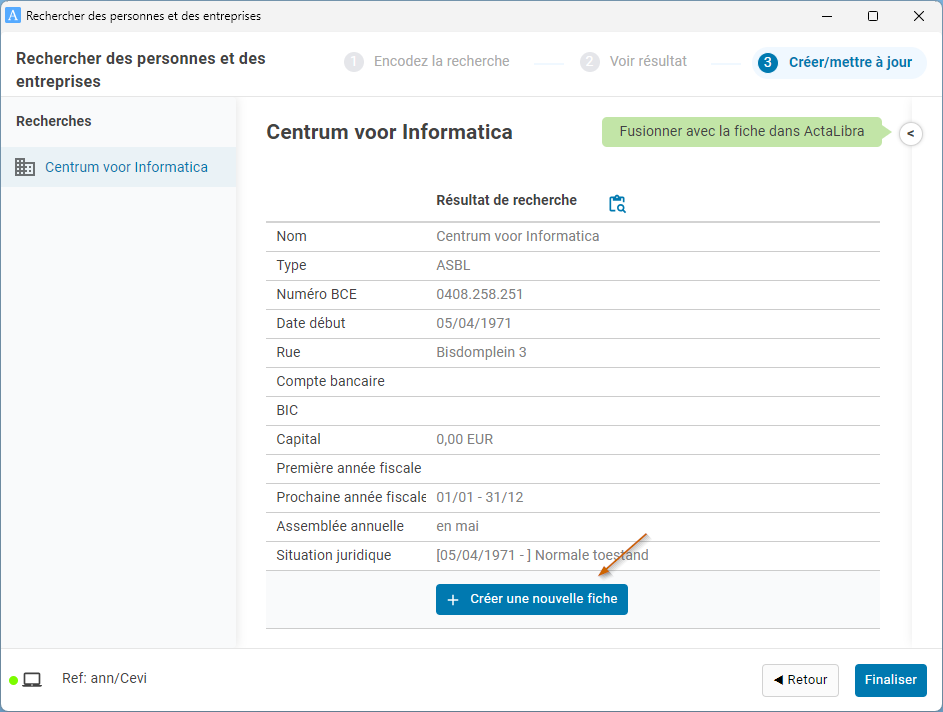Select Centrum voor Informatica in the Recherches list
Viewport: 943px width, 712px height.
(118, 167)
